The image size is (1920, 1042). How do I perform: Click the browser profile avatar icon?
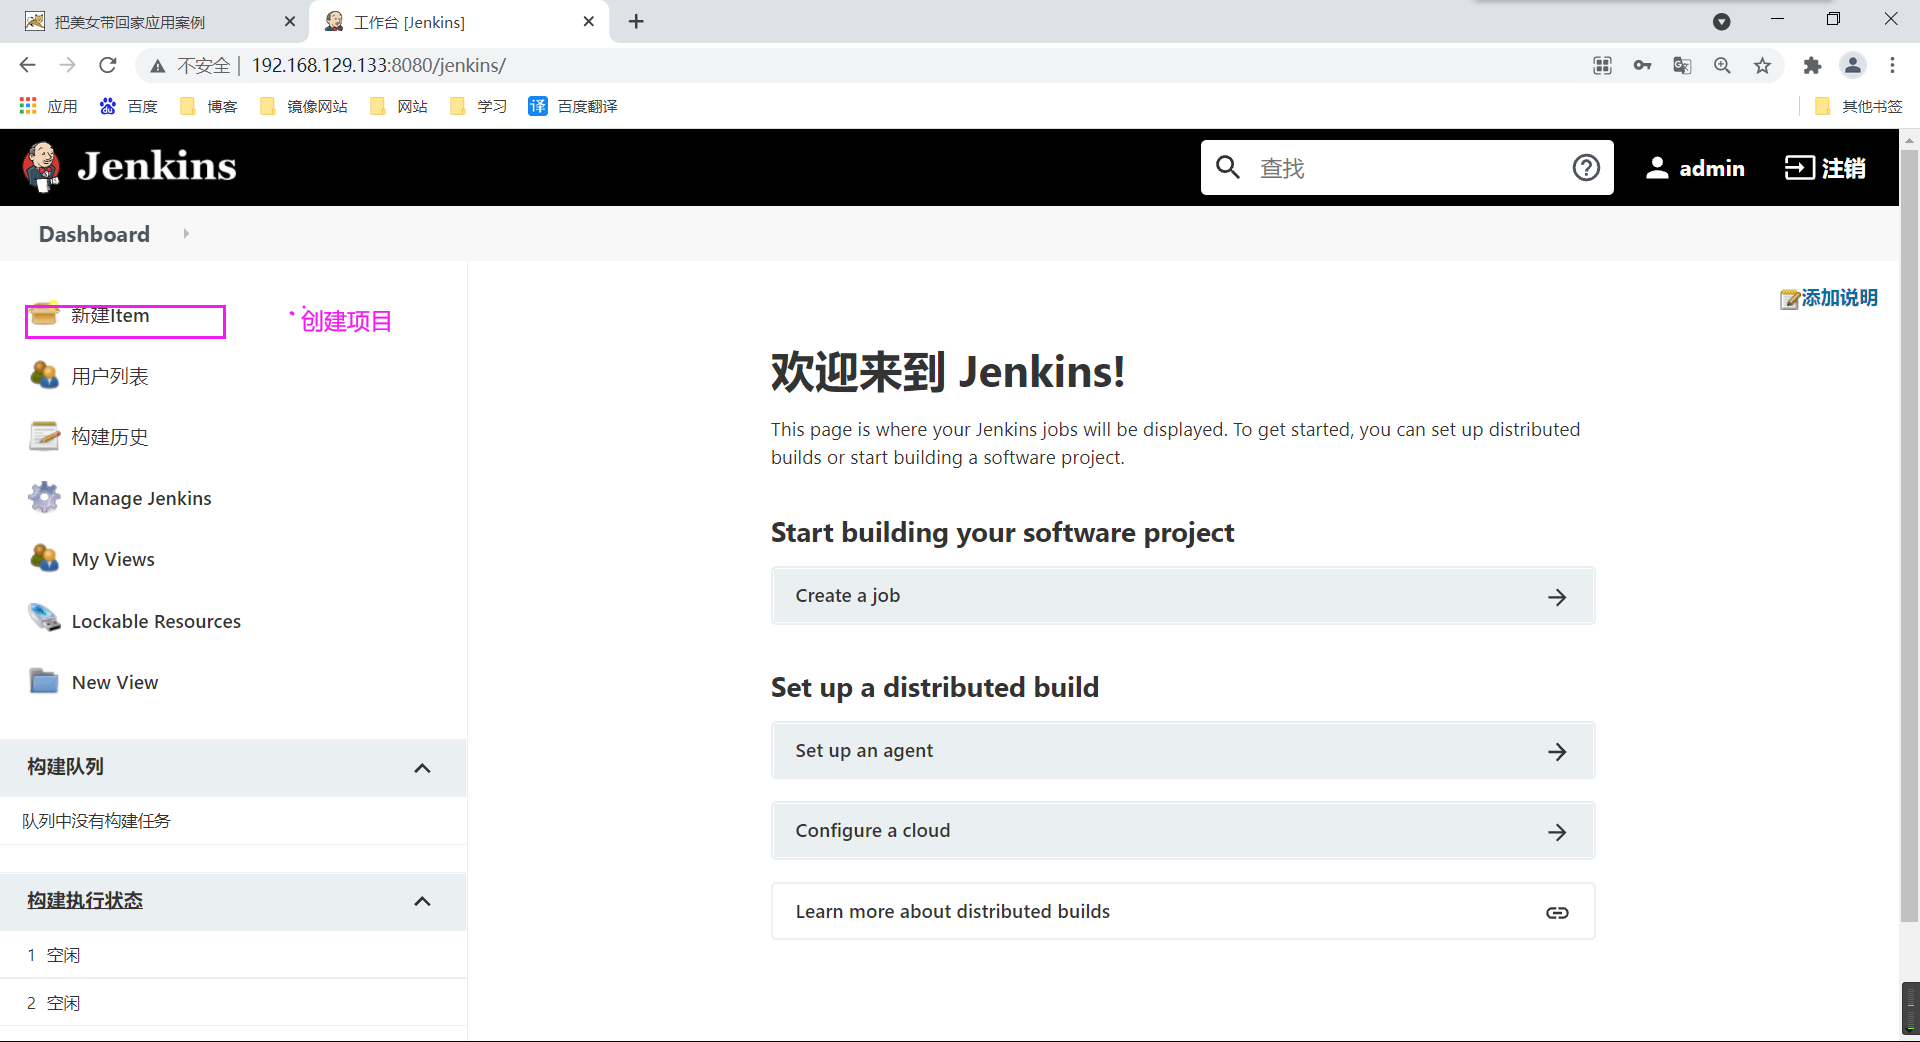(x=1852, y=65)
